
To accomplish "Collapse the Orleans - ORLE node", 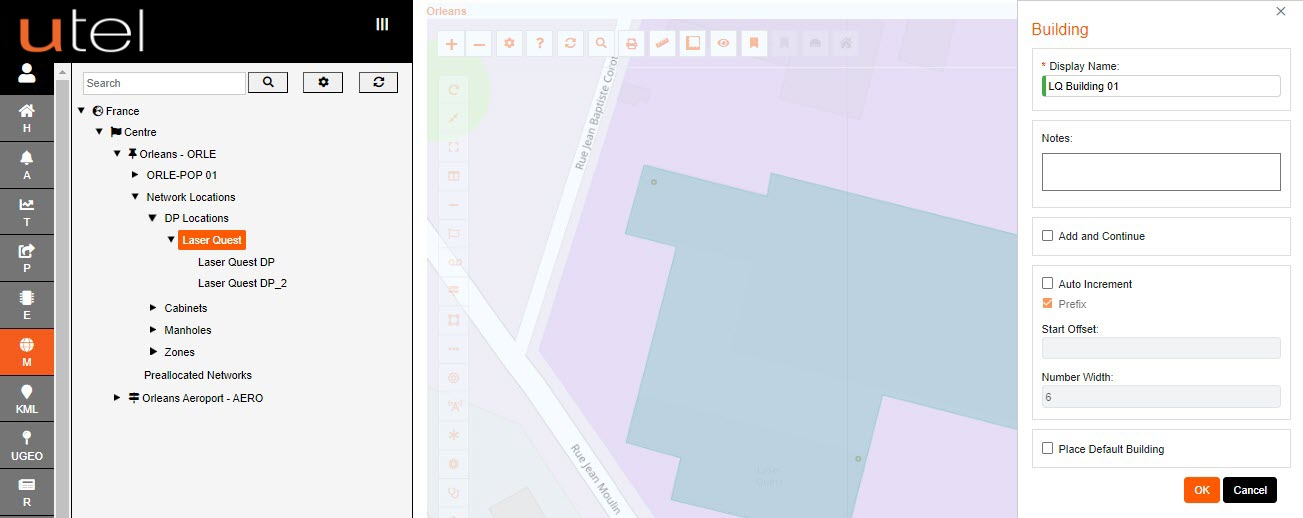I will click(117, 154).
